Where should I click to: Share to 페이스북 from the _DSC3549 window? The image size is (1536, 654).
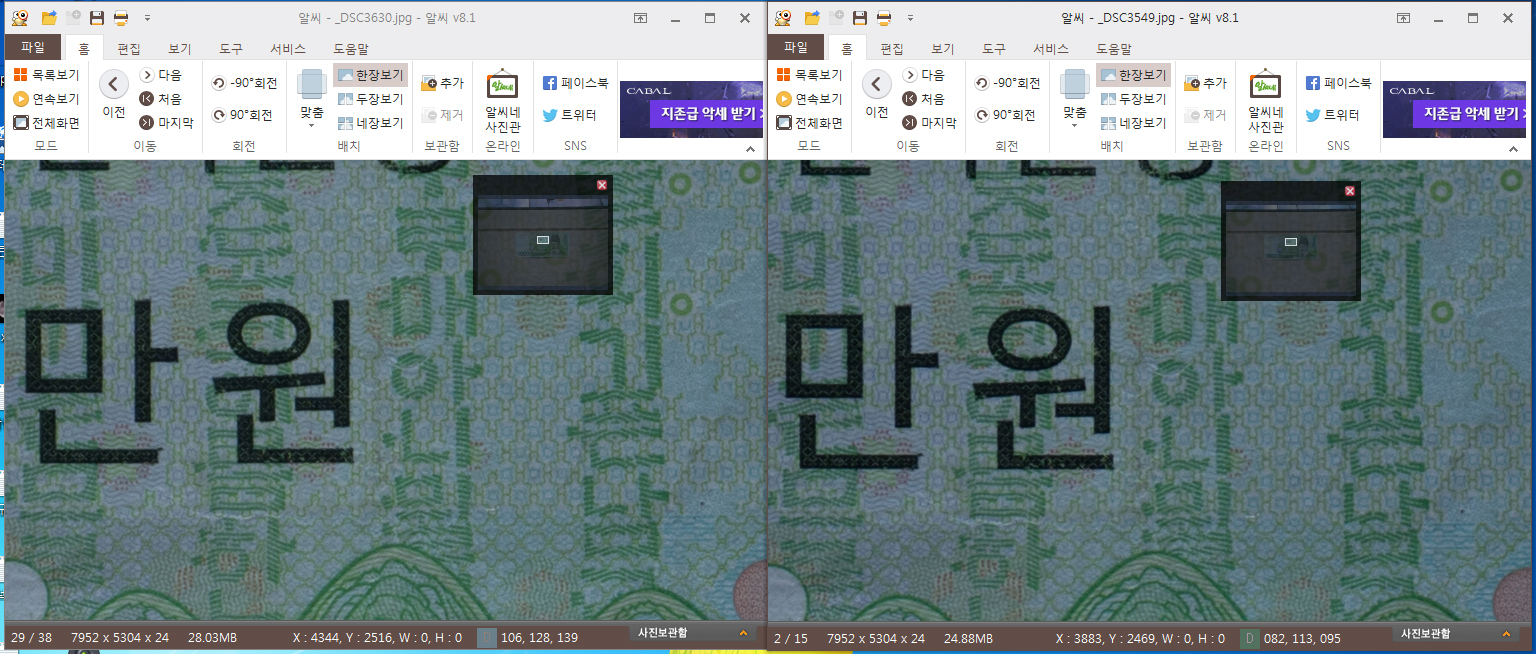pyautogui.click(x=1338, y=84)
